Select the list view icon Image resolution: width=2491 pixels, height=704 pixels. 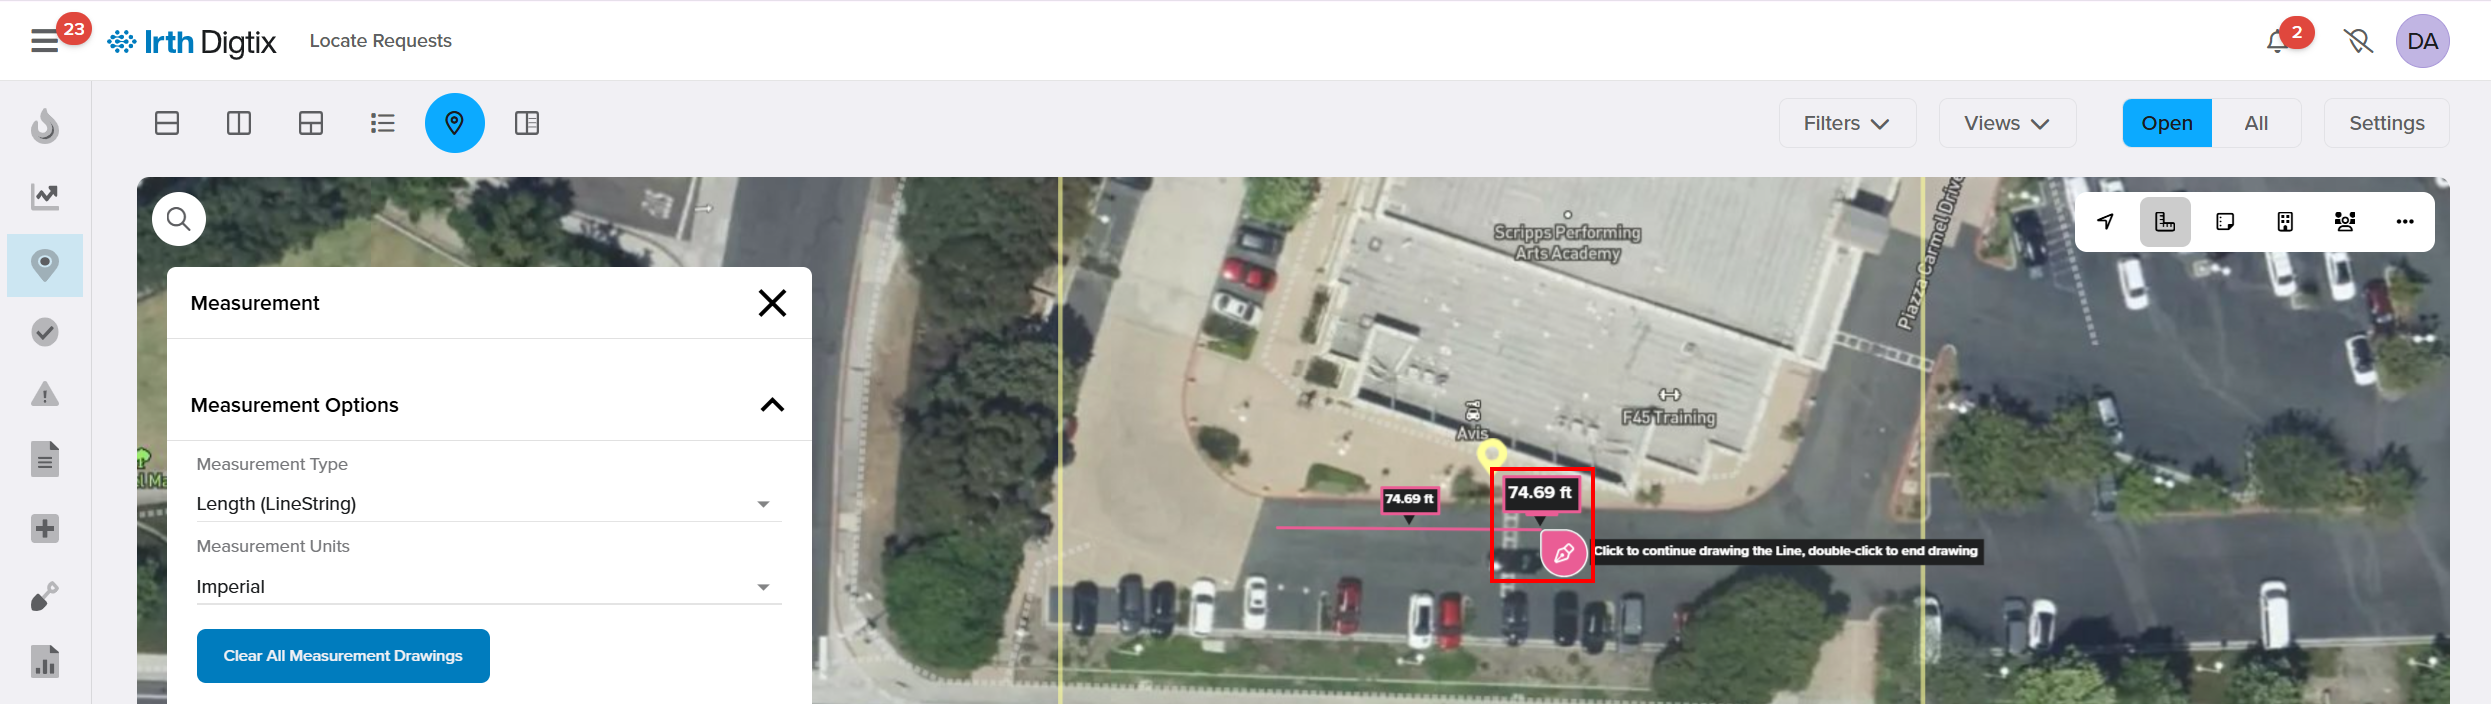point(383,123)
